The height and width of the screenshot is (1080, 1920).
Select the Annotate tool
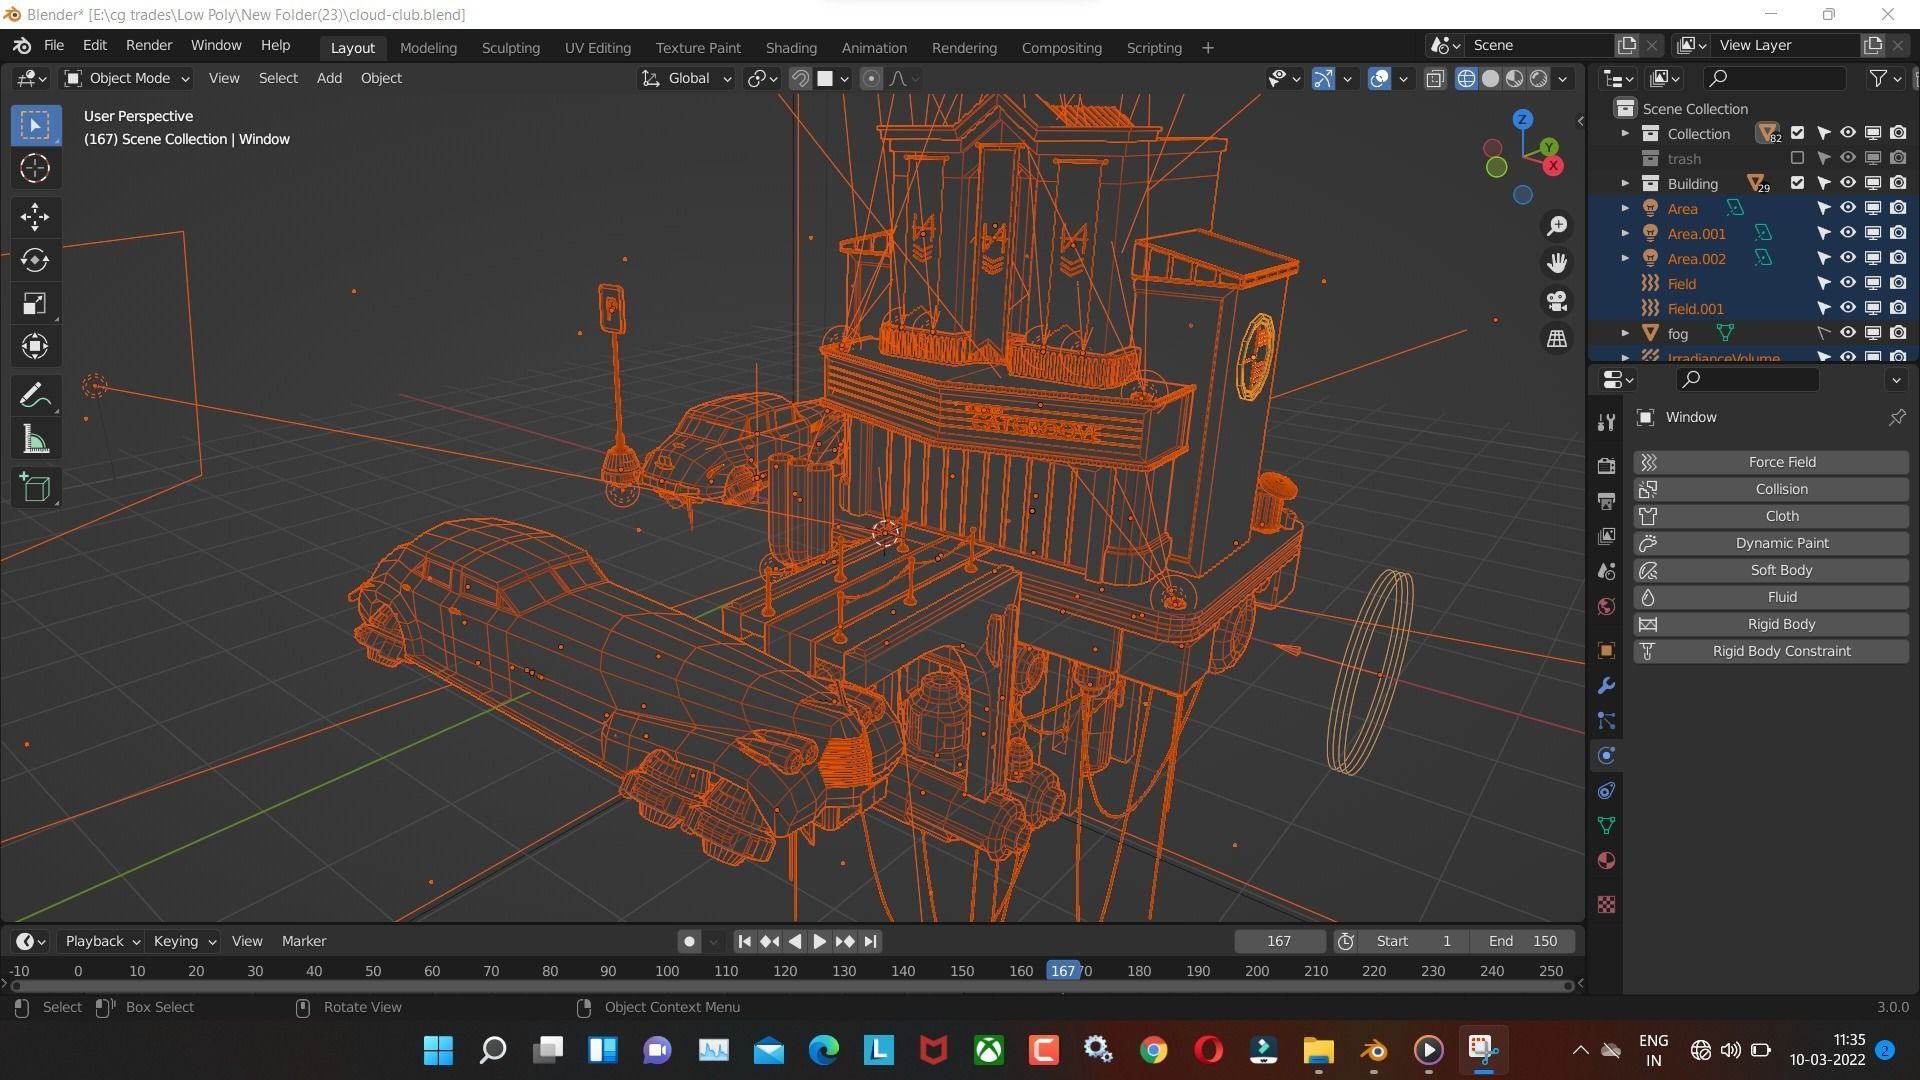click(35, 396)
